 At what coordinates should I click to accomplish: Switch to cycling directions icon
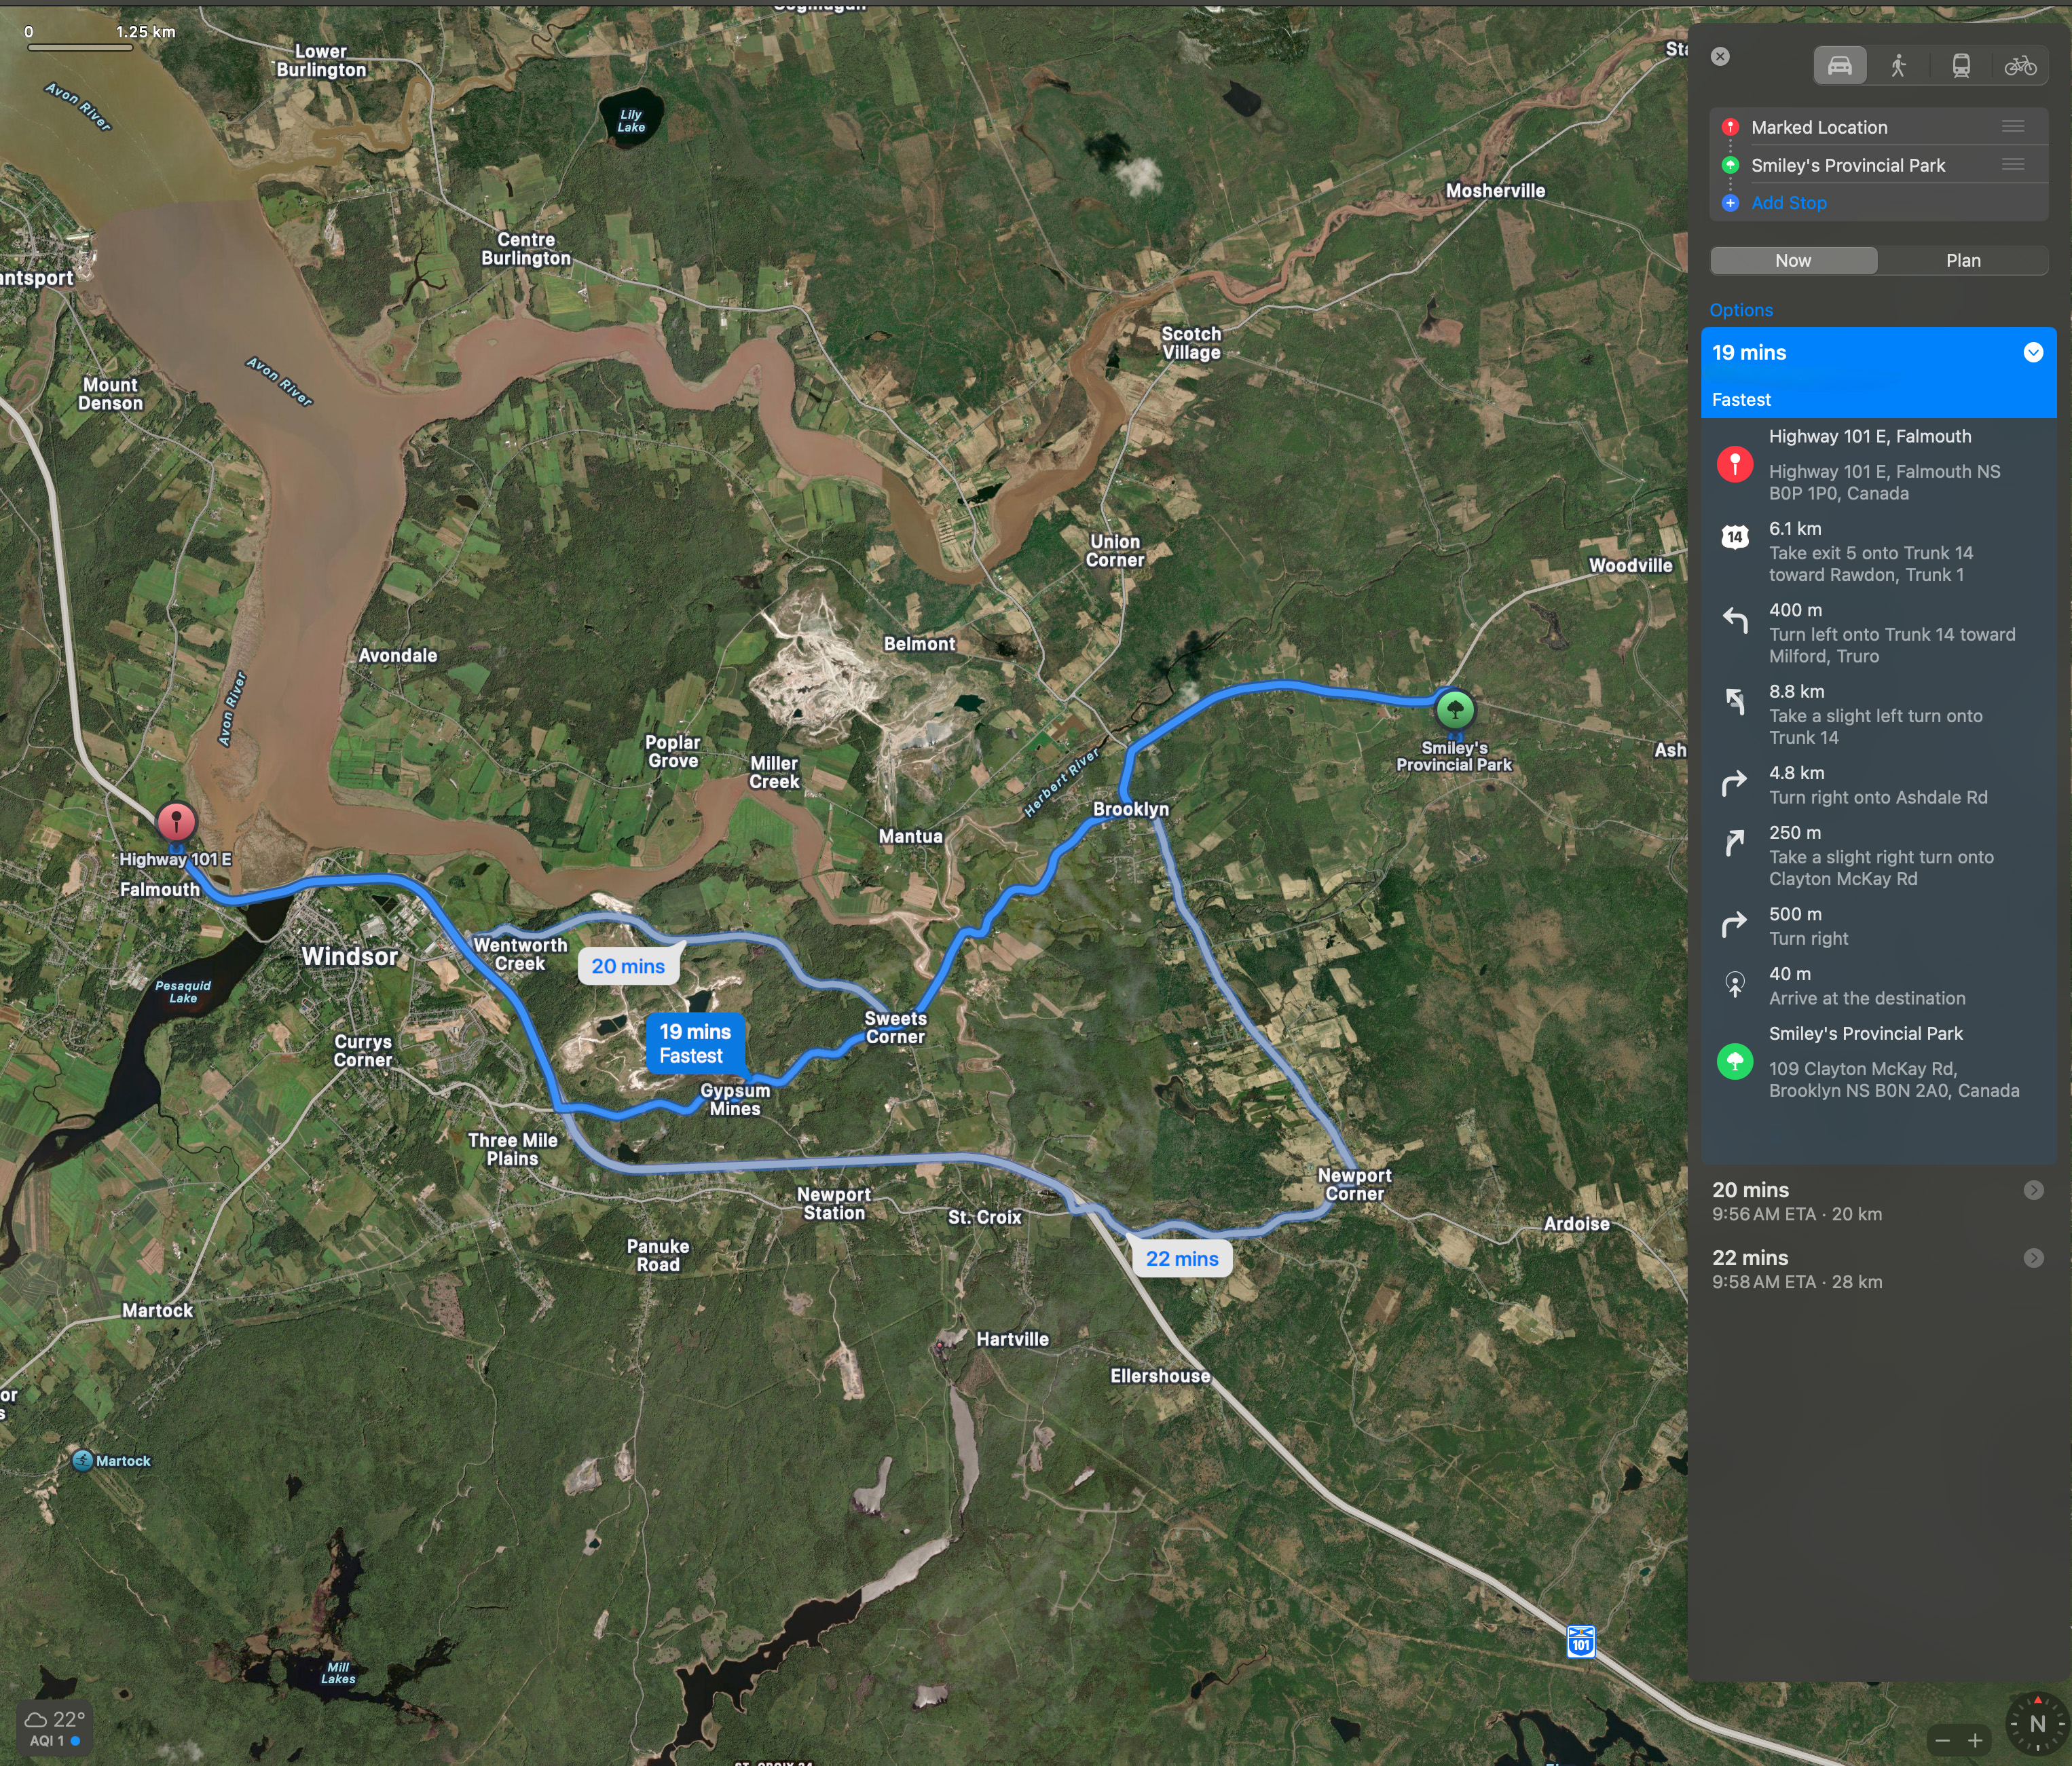click(x=2020, y=66)
